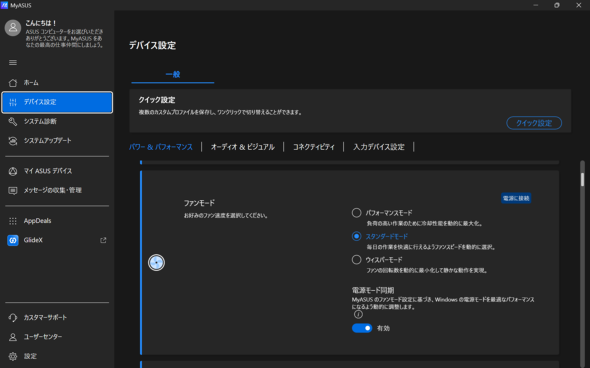This screenshot has height=368, width=590.
Task: Click the デバイス設定 page title
Action: tap(152, 46)
